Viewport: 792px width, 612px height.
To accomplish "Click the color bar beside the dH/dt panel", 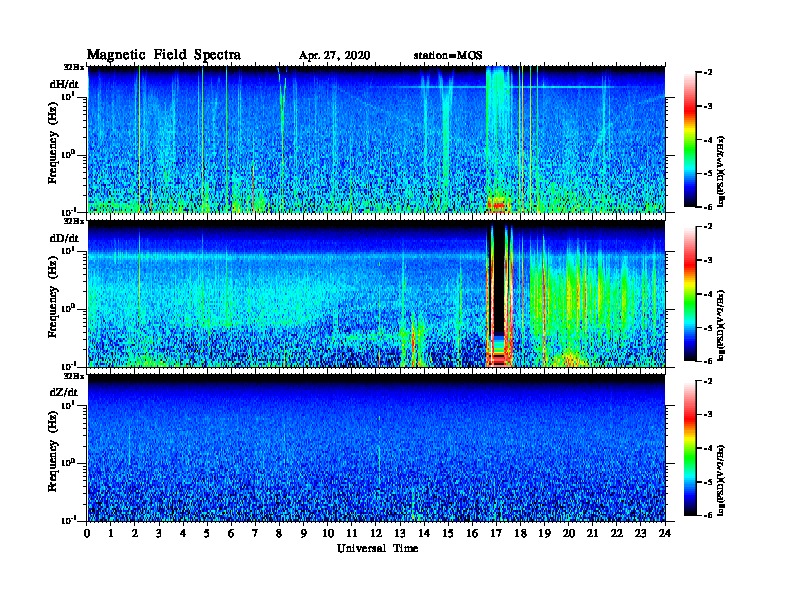I will point(690,140).
